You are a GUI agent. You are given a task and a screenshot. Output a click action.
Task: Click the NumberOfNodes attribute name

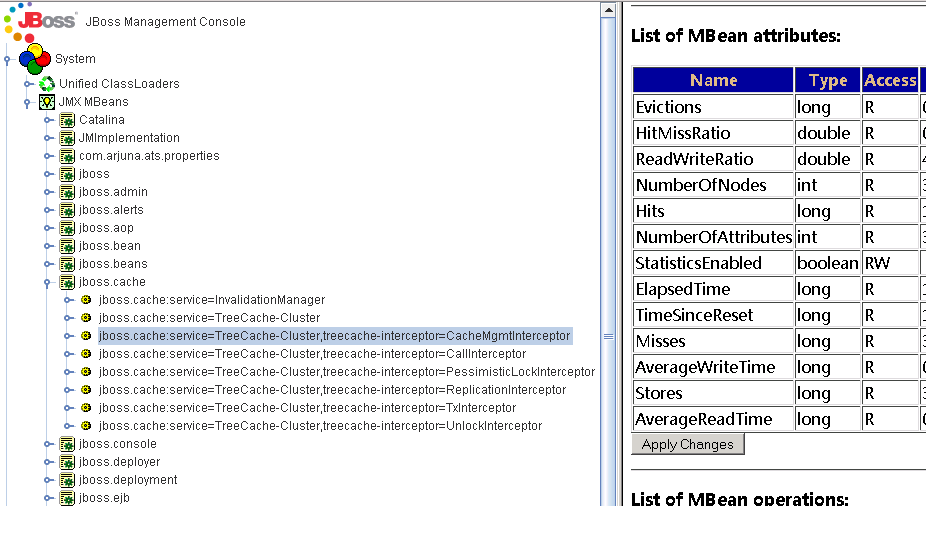point(701,185)
